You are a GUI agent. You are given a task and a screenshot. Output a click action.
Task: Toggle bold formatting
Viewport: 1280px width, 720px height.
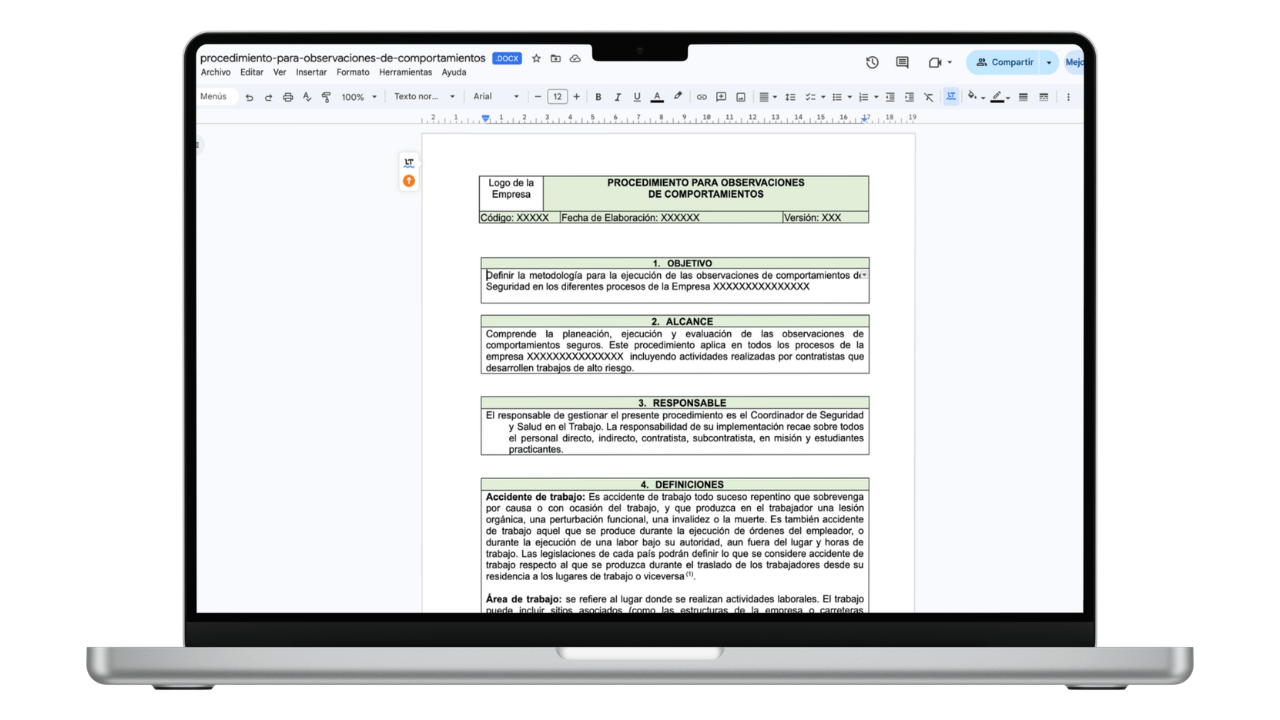[x=598, y=97]
